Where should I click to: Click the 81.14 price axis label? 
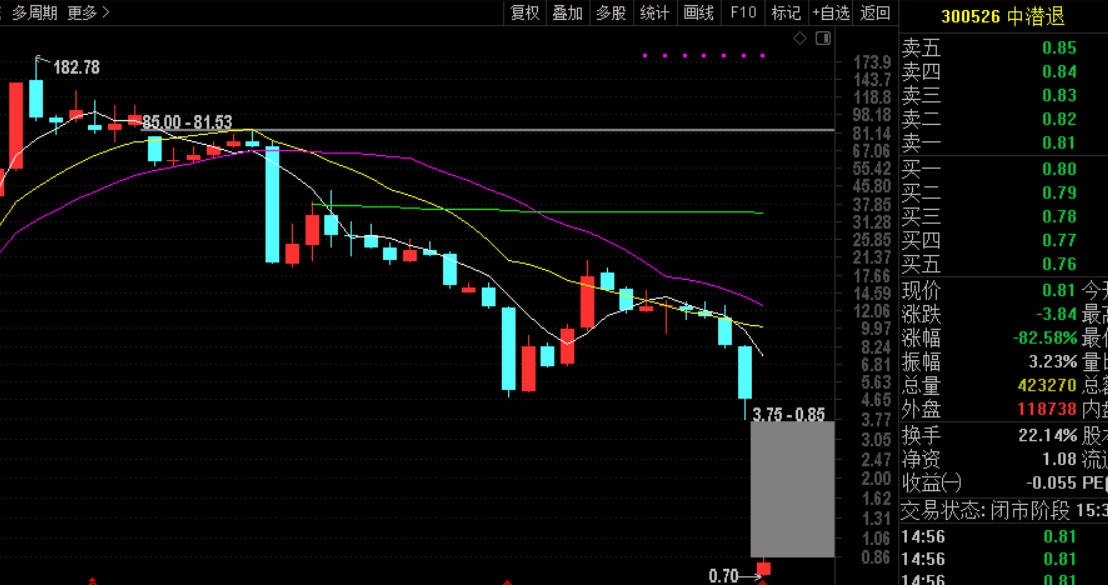click(873, 133)
